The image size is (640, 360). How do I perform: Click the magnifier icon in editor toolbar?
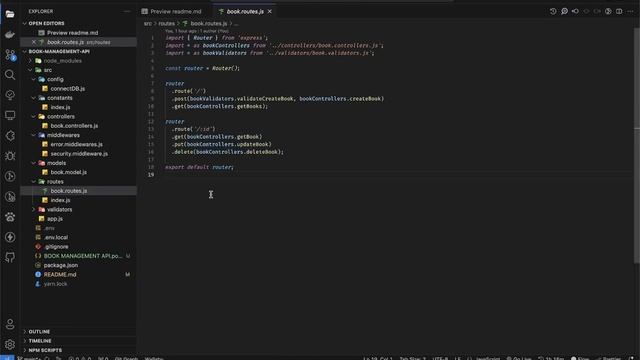point(564,11)
